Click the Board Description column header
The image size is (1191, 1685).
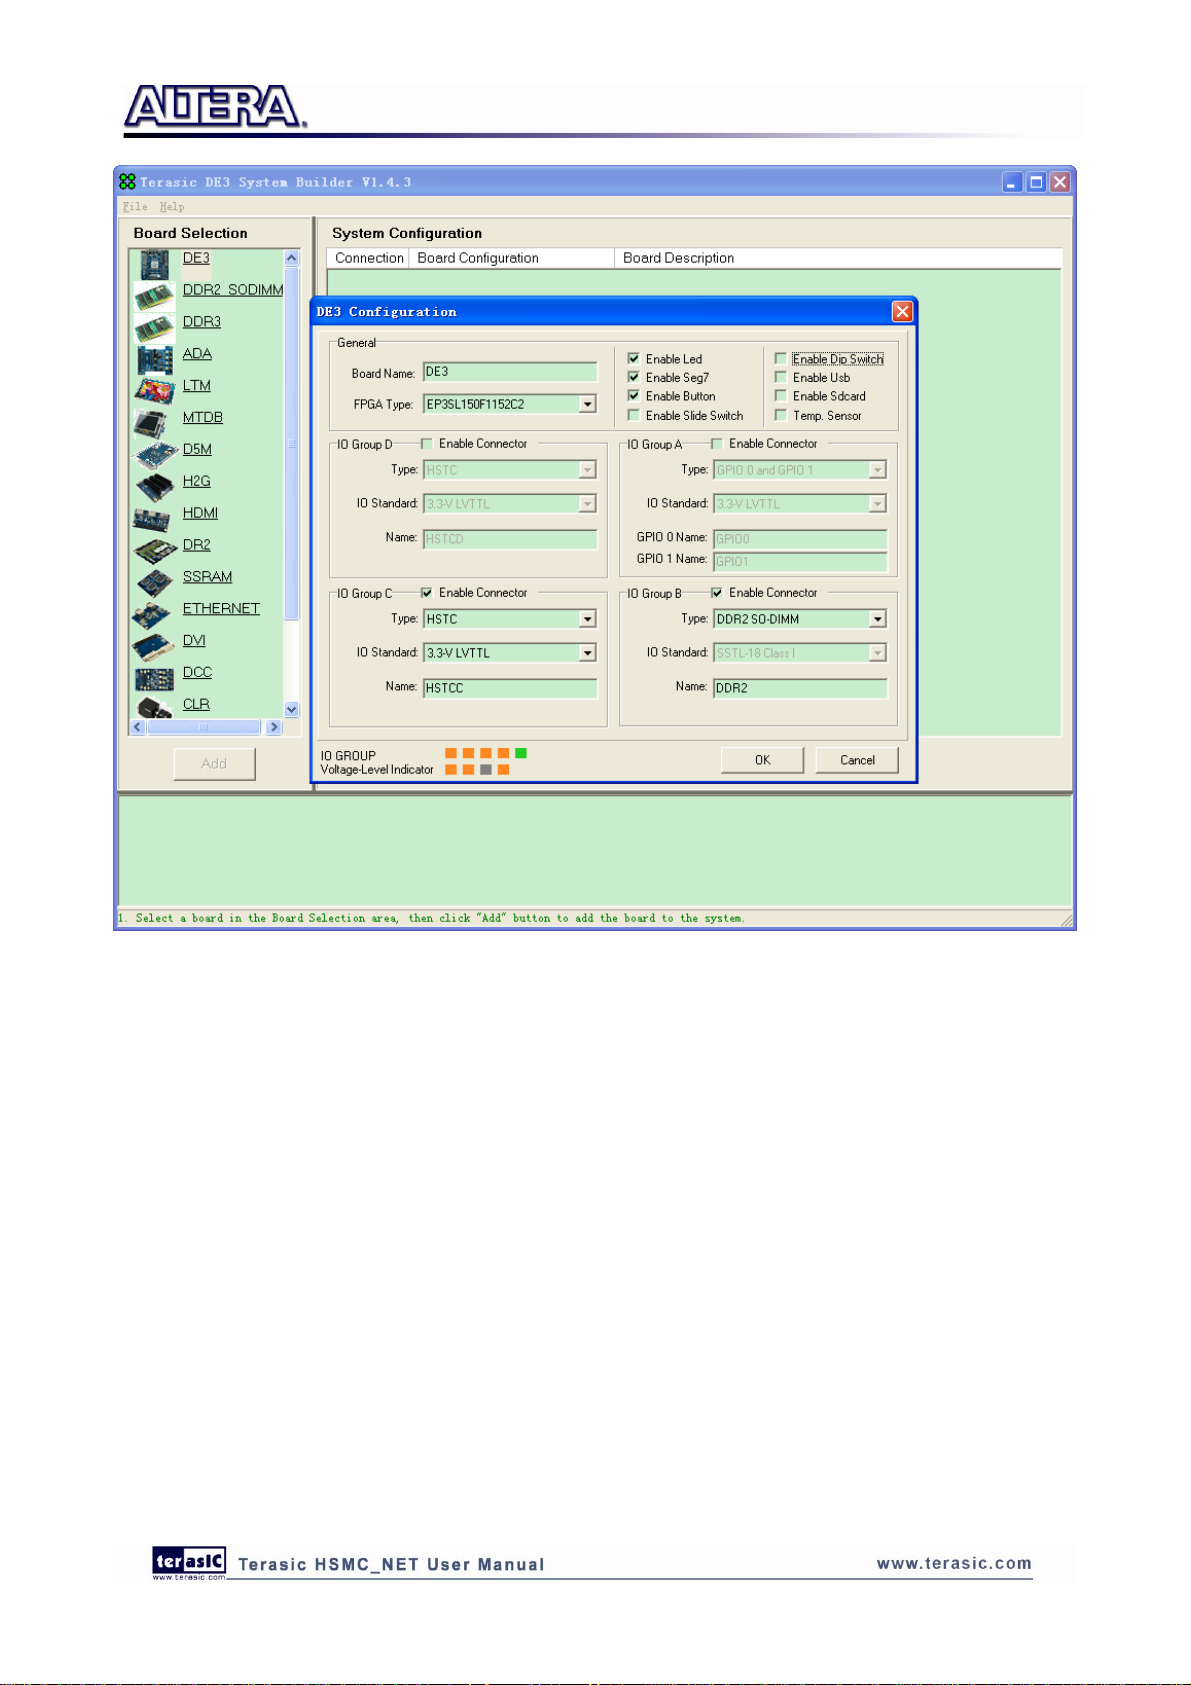click(838, 258)
